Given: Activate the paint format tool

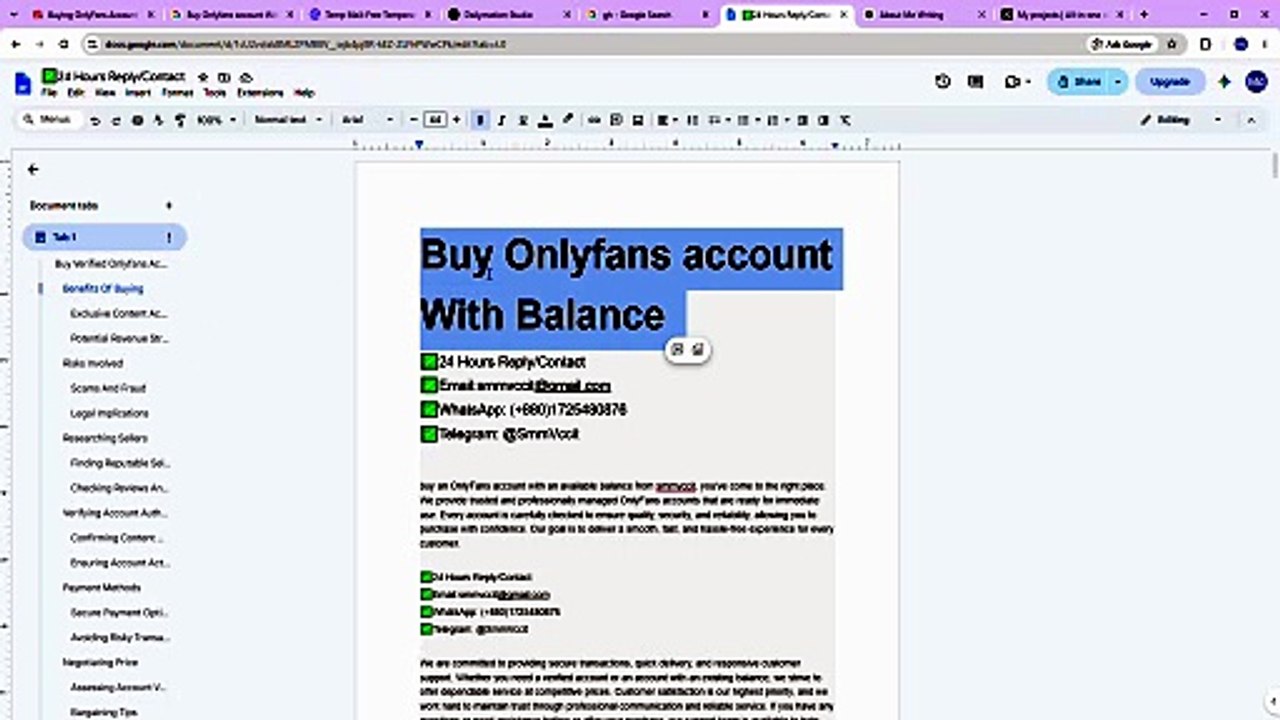Looking at the screenshot, I should pos(180,120).
